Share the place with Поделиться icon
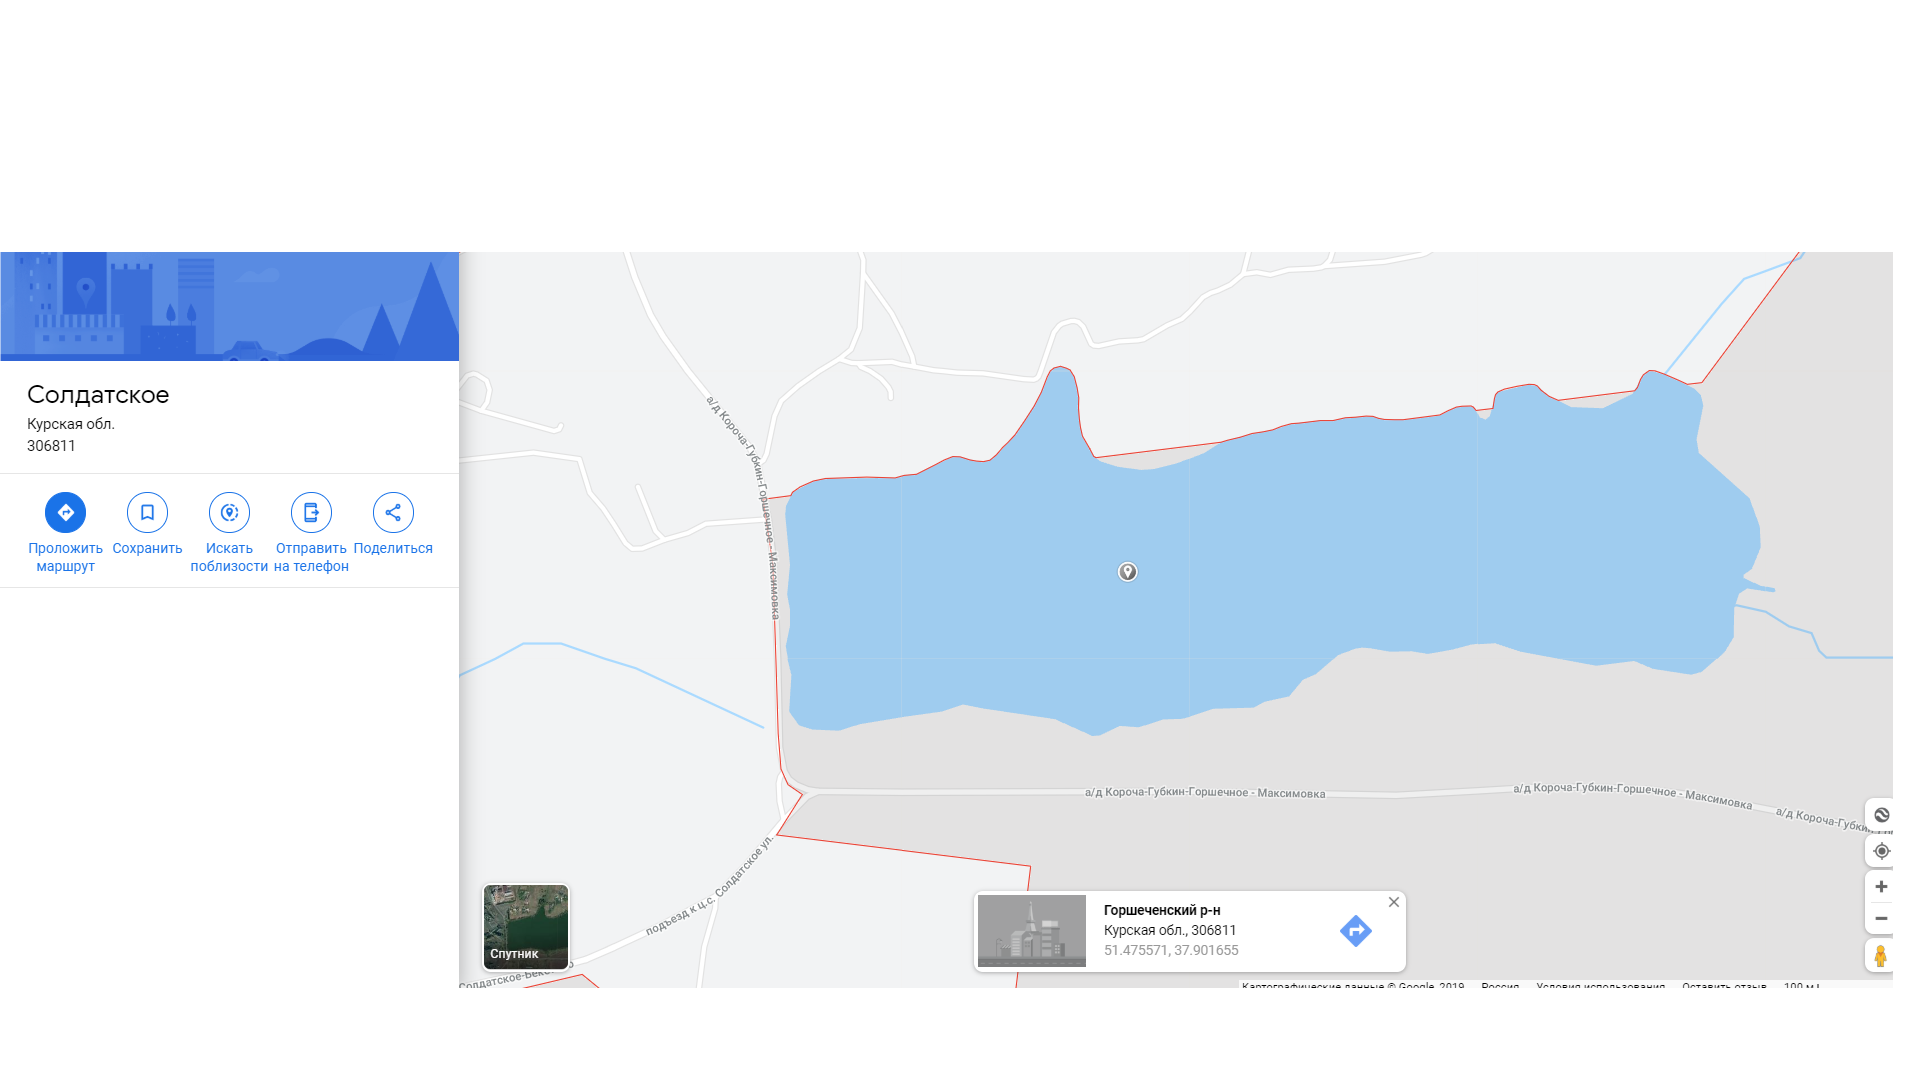The height and width of the screenshot is (1080, 1920). 393,513
